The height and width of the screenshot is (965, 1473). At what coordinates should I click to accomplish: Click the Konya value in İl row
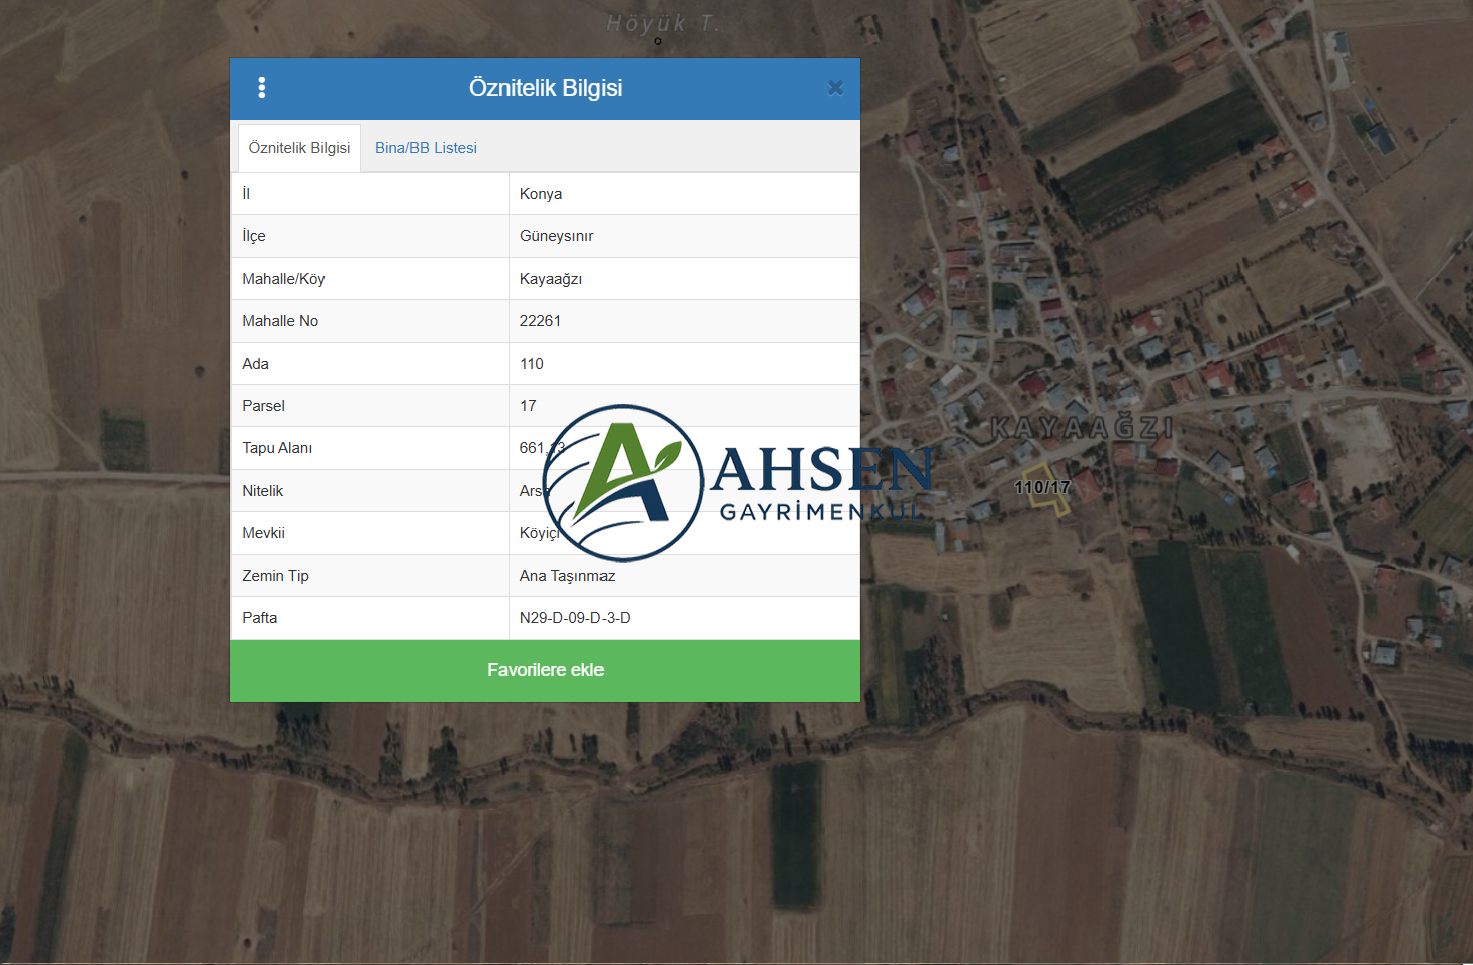(541, 194)
